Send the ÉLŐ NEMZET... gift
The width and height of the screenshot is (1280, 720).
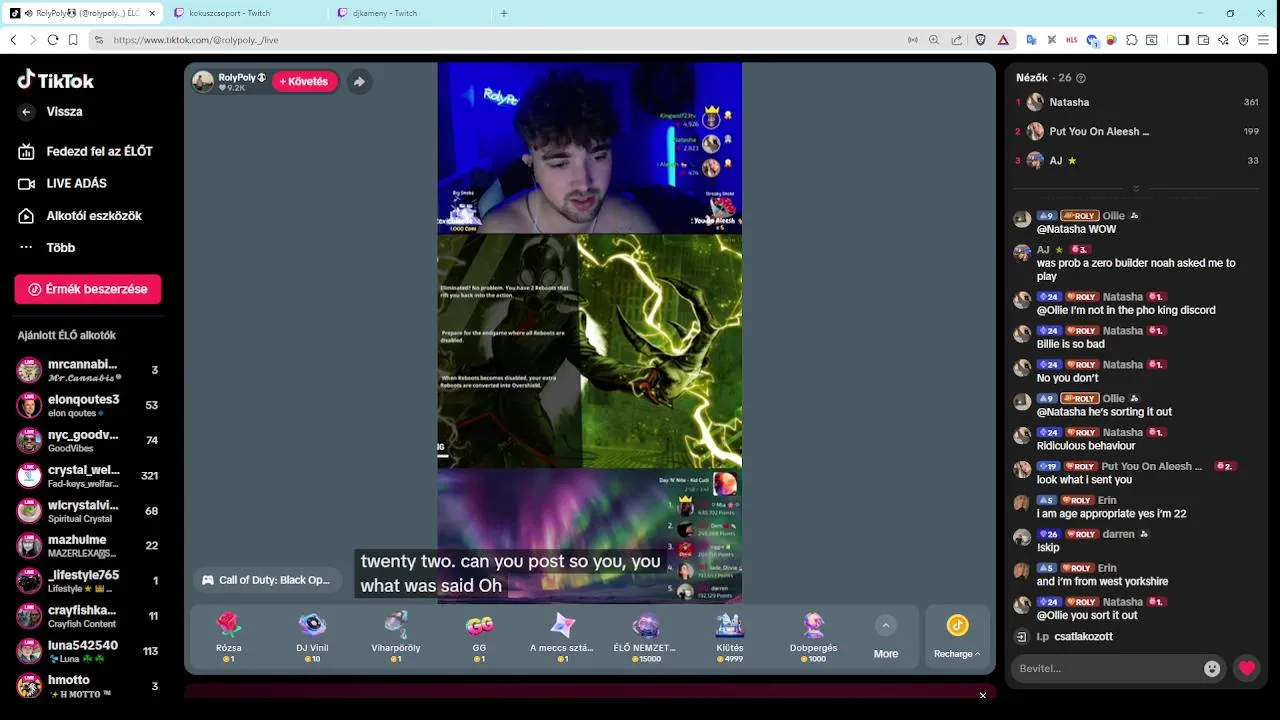pos(645,636)
